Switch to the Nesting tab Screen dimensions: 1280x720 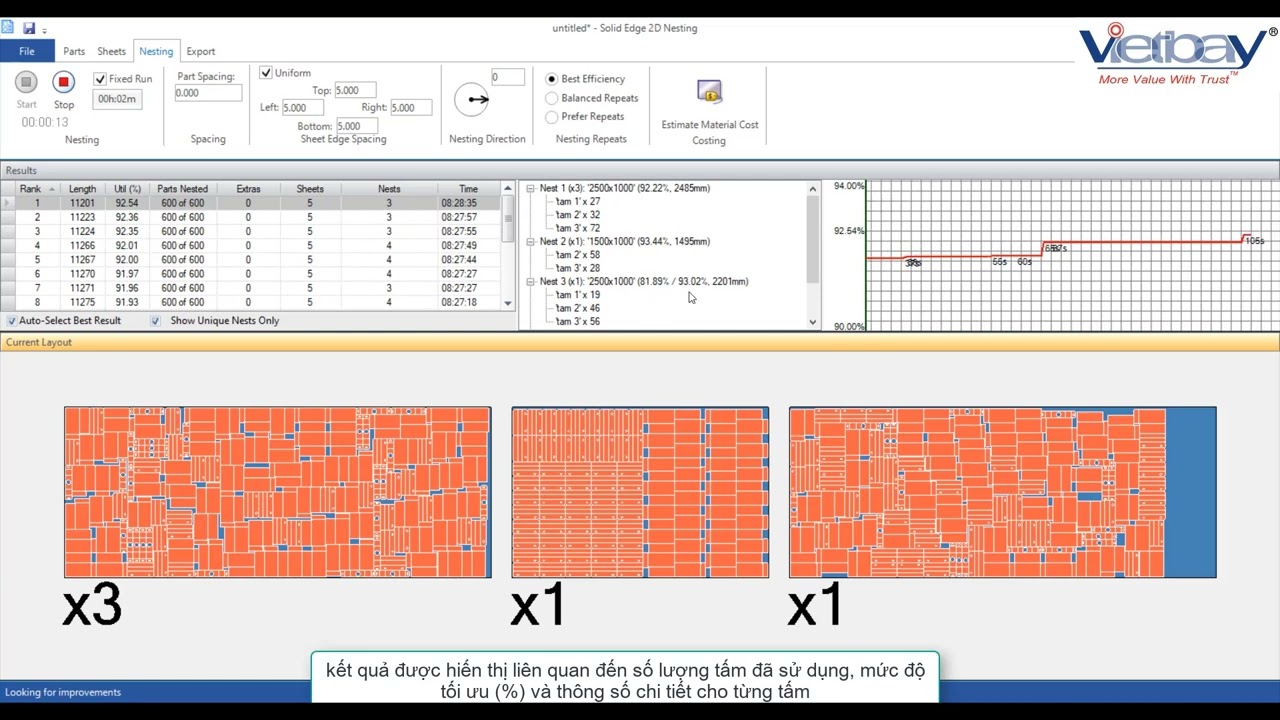[x=156, y=51]
